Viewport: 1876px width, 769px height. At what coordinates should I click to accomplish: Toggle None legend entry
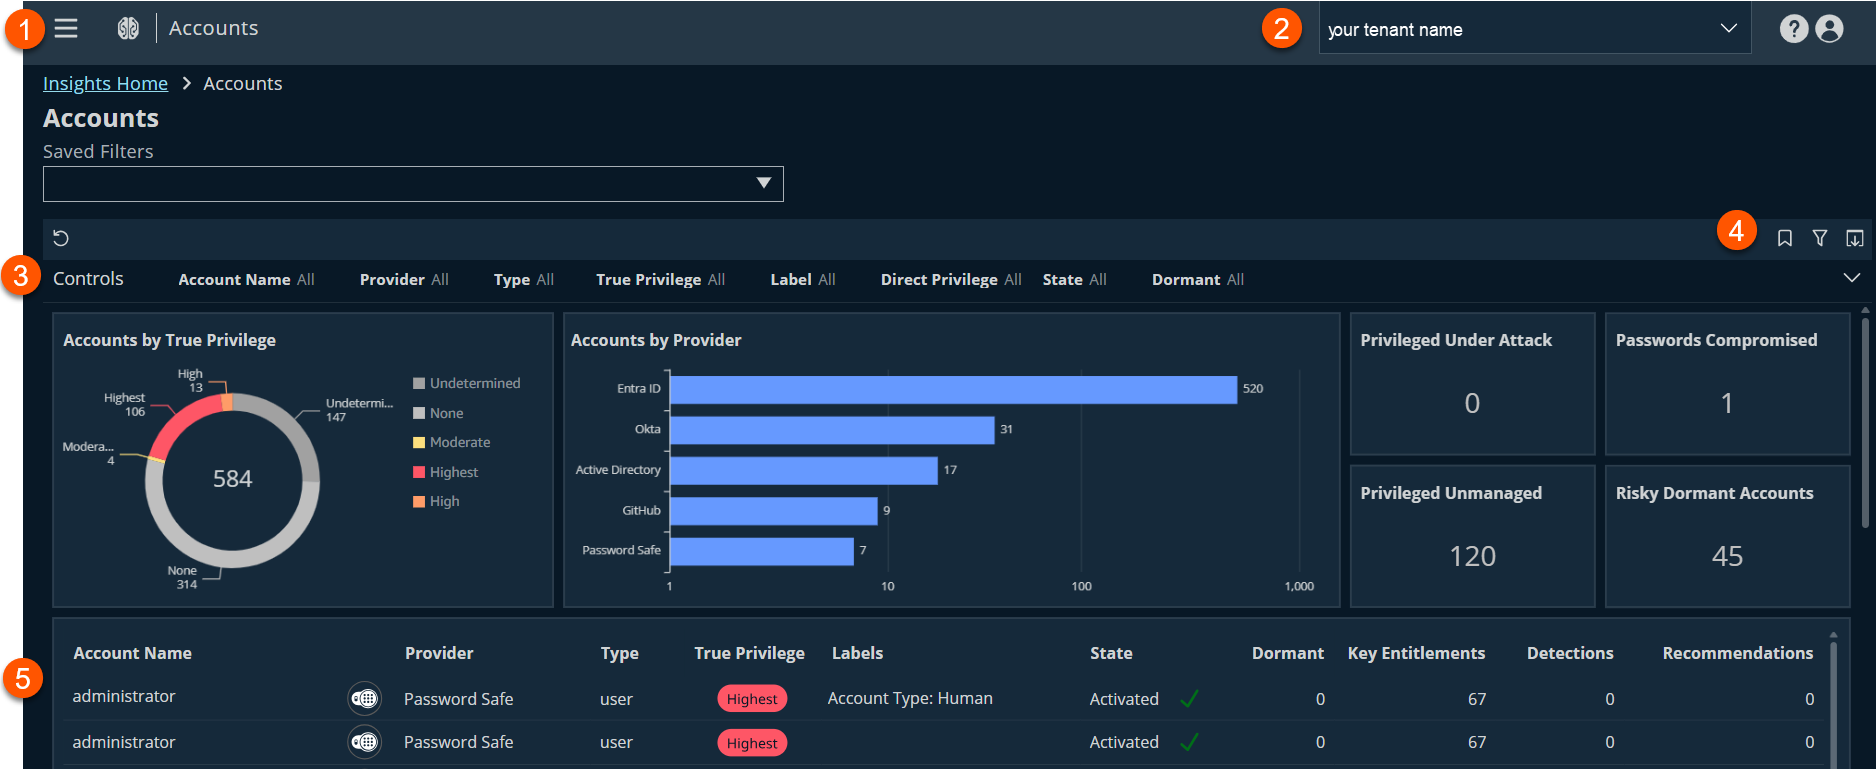(x=438, y=413)
